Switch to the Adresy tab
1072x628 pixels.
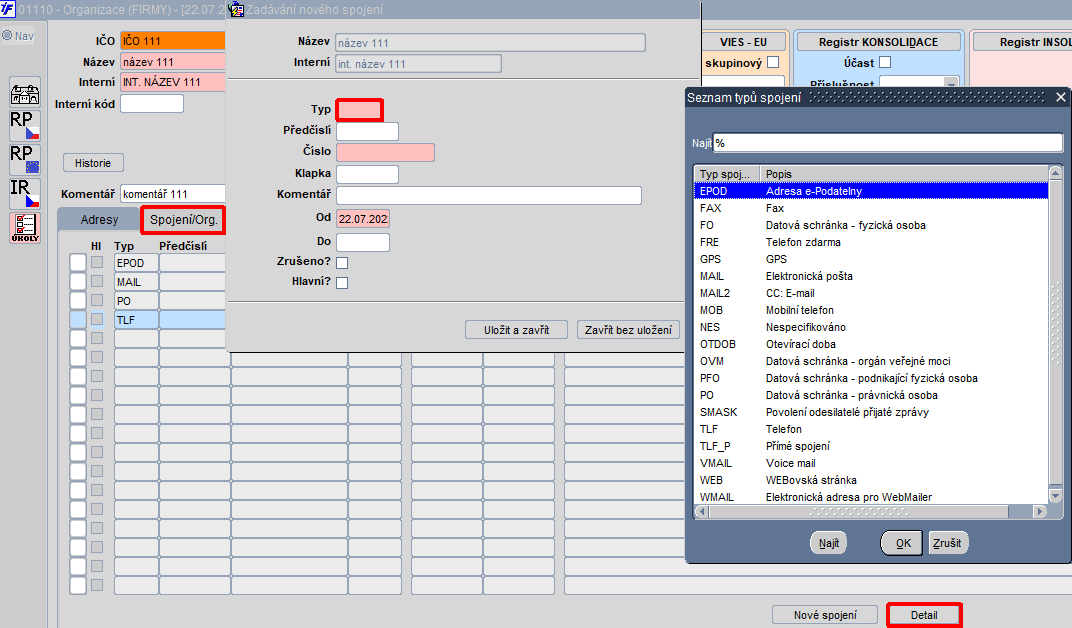click(99, 219)
